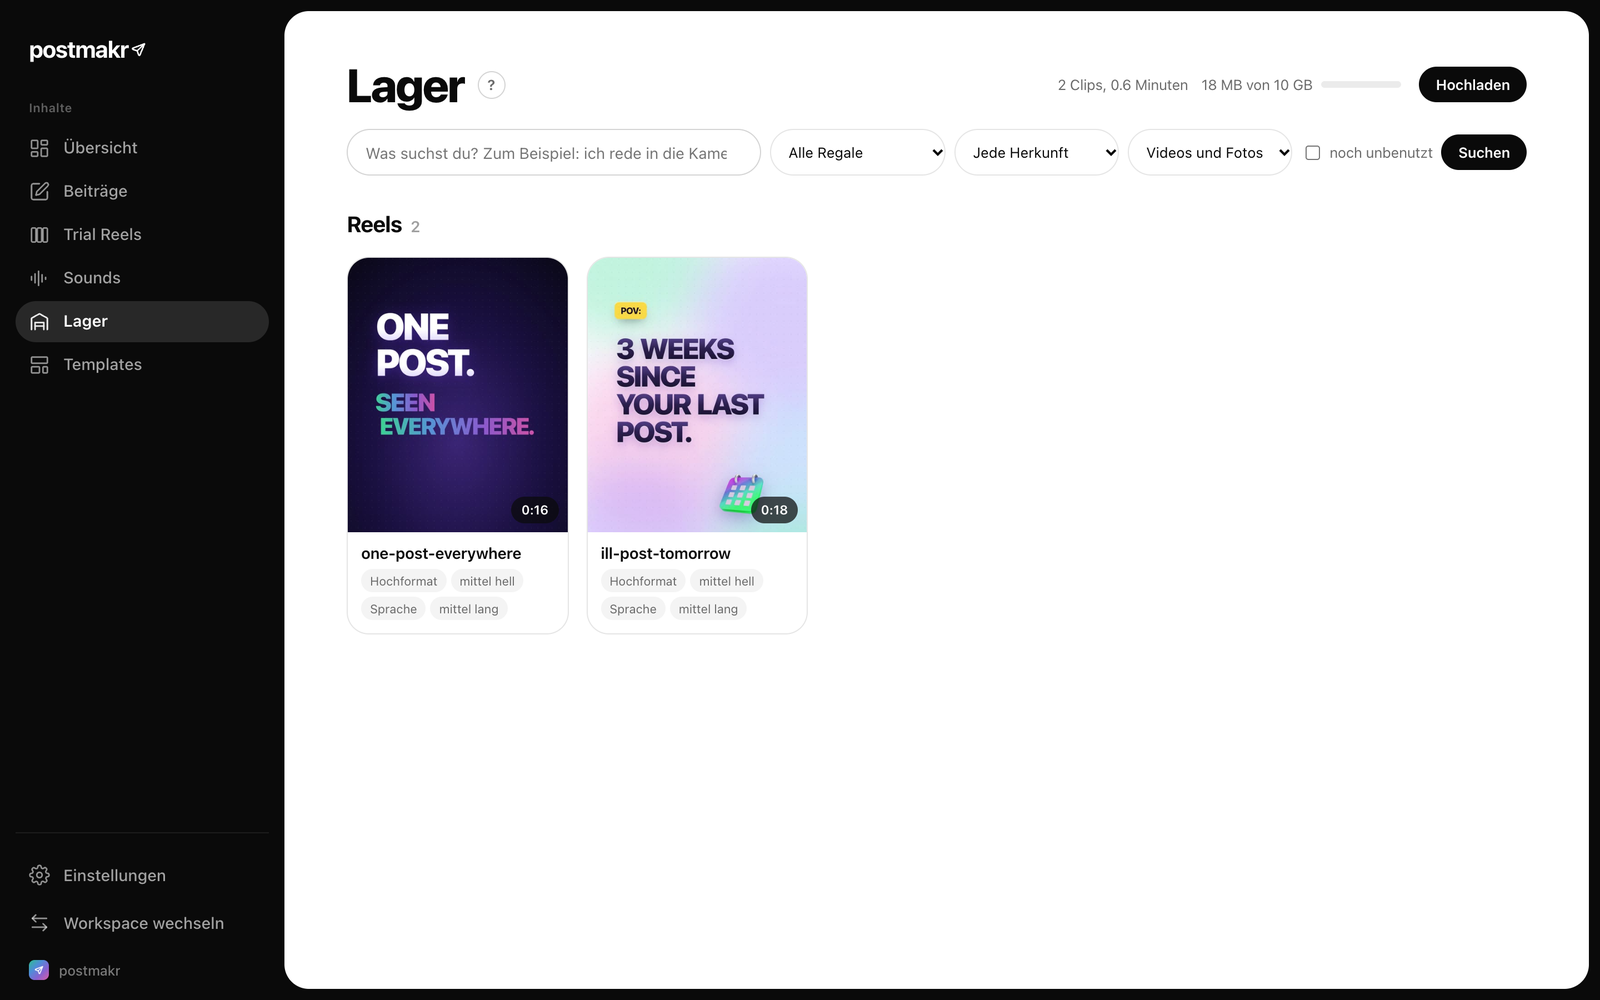Screen dimensions: 1600x1000
Task: Open the Alle Regale dropdown
Action: click(x=858, y=152)
